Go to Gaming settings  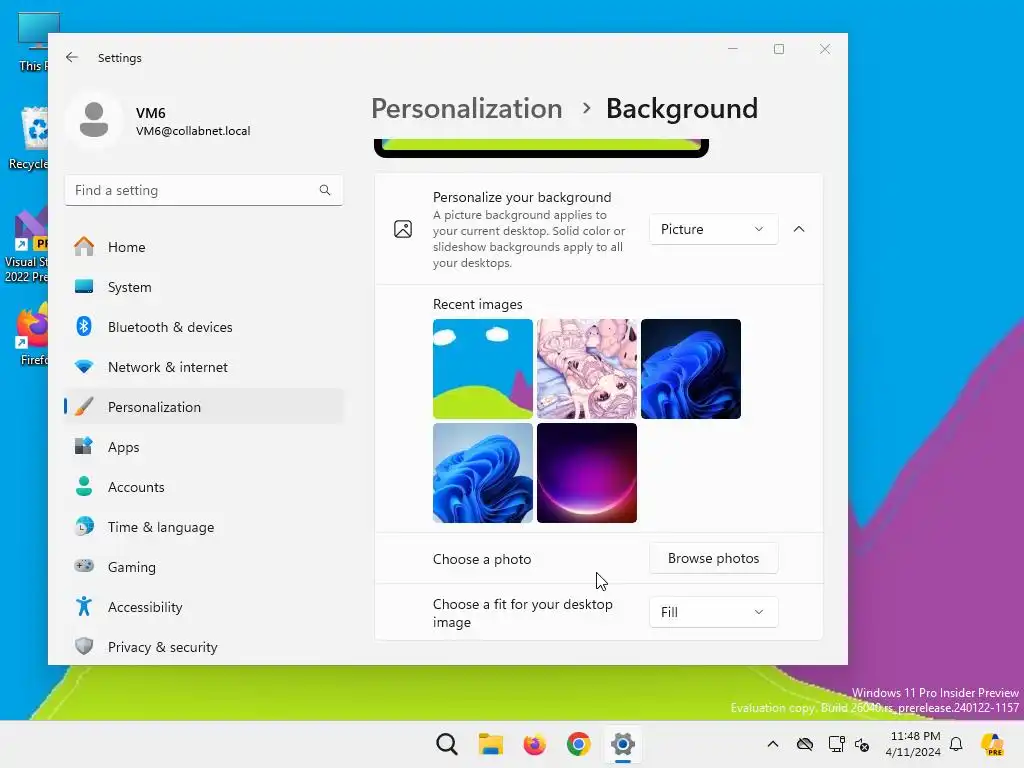tap(203, 566)
